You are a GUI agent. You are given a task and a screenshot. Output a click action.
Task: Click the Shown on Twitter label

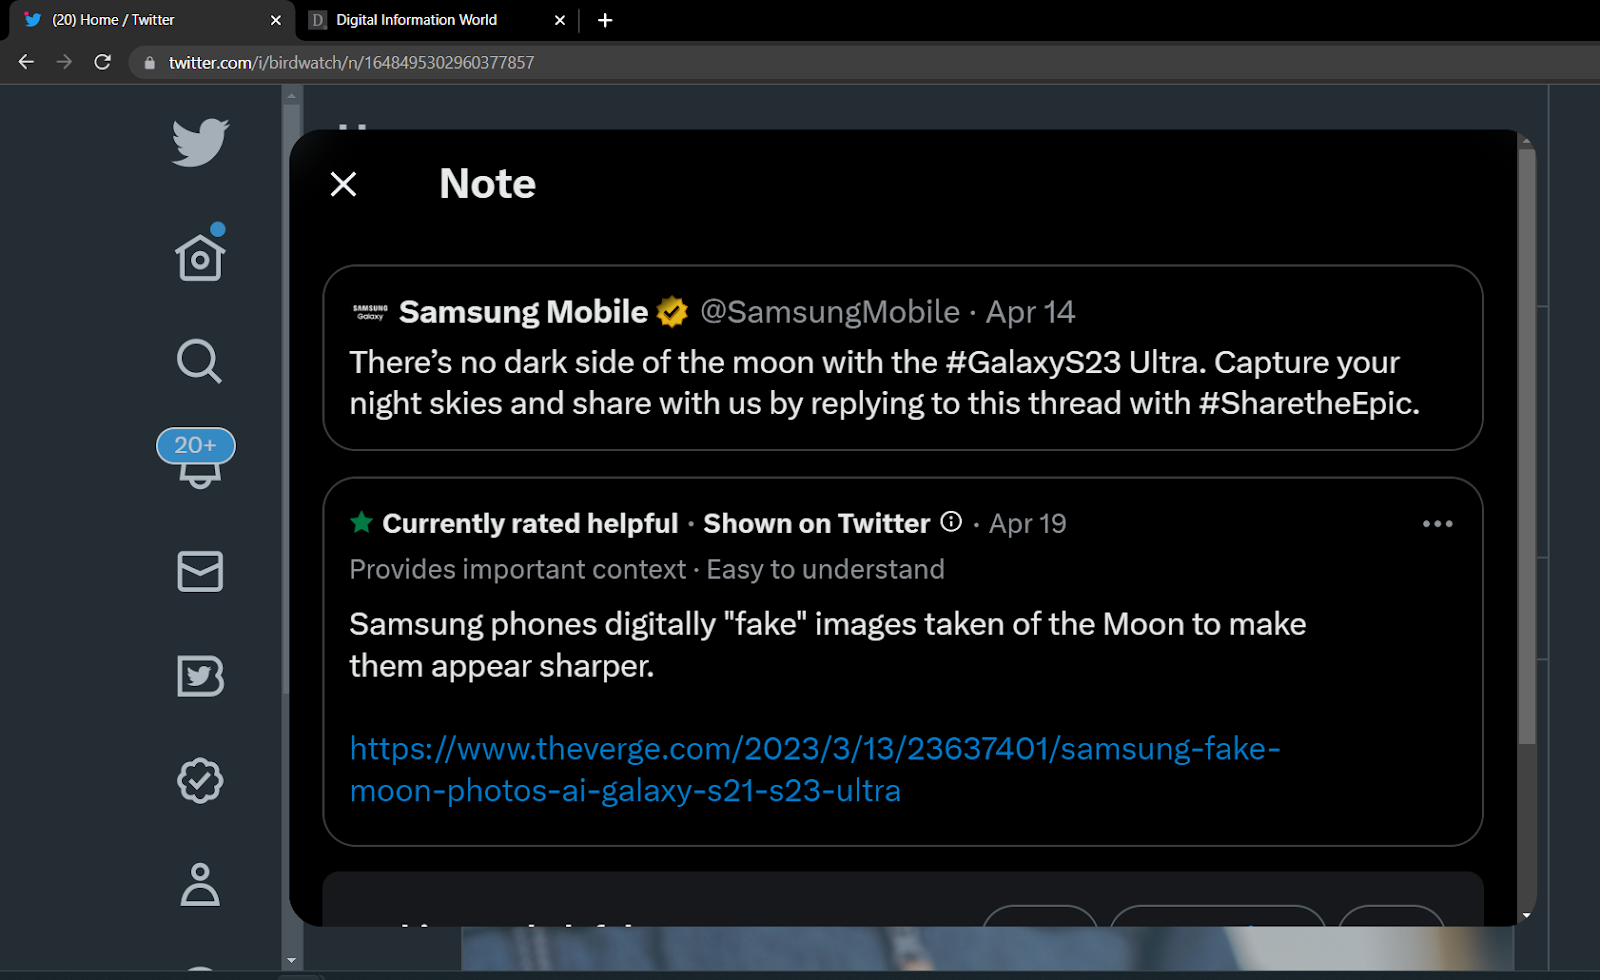pyautogui.click(x=816, y=523)
